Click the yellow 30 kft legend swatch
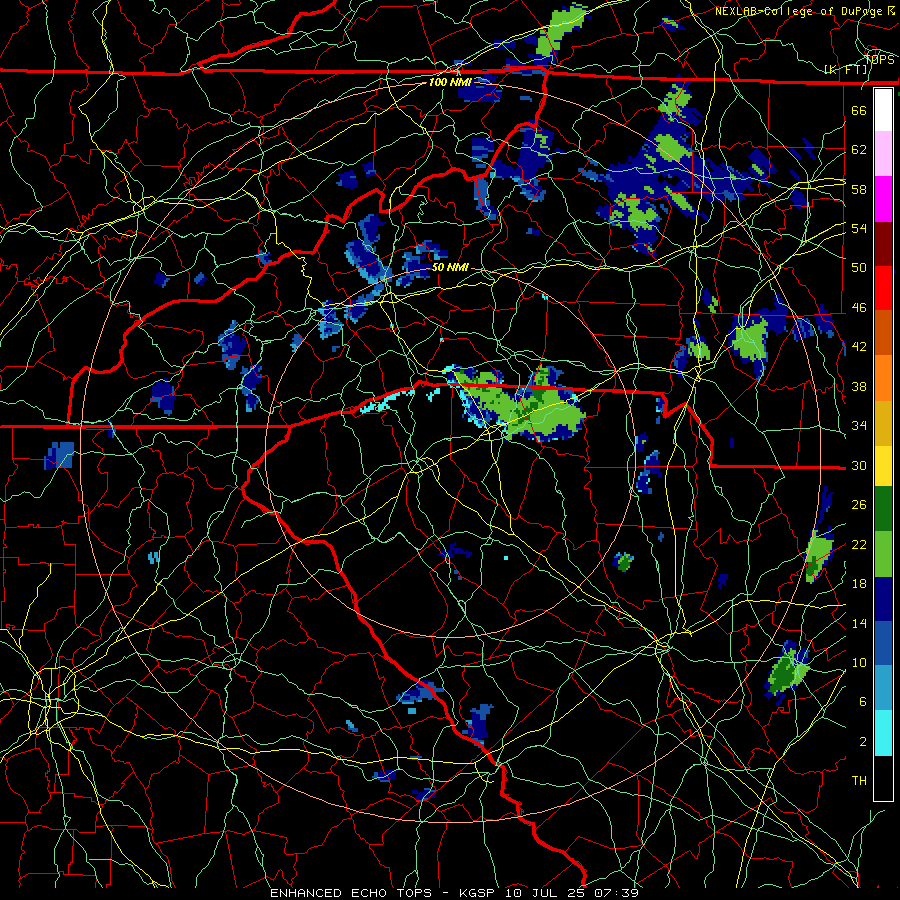Image resolution: width=900 pixels, height=900 pixels. 883,466
